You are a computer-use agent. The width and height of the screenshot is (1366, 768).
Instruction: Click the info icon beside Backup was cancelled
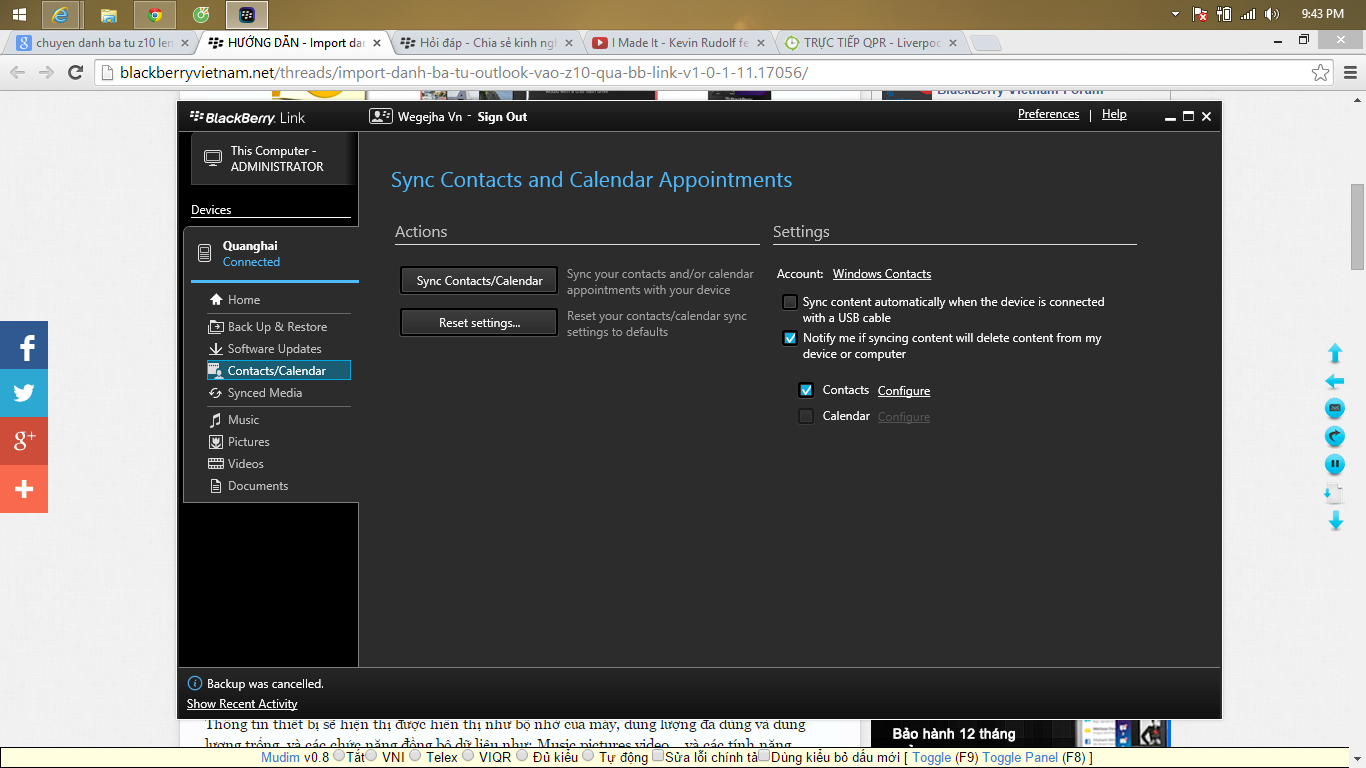[x=195, y=683]
